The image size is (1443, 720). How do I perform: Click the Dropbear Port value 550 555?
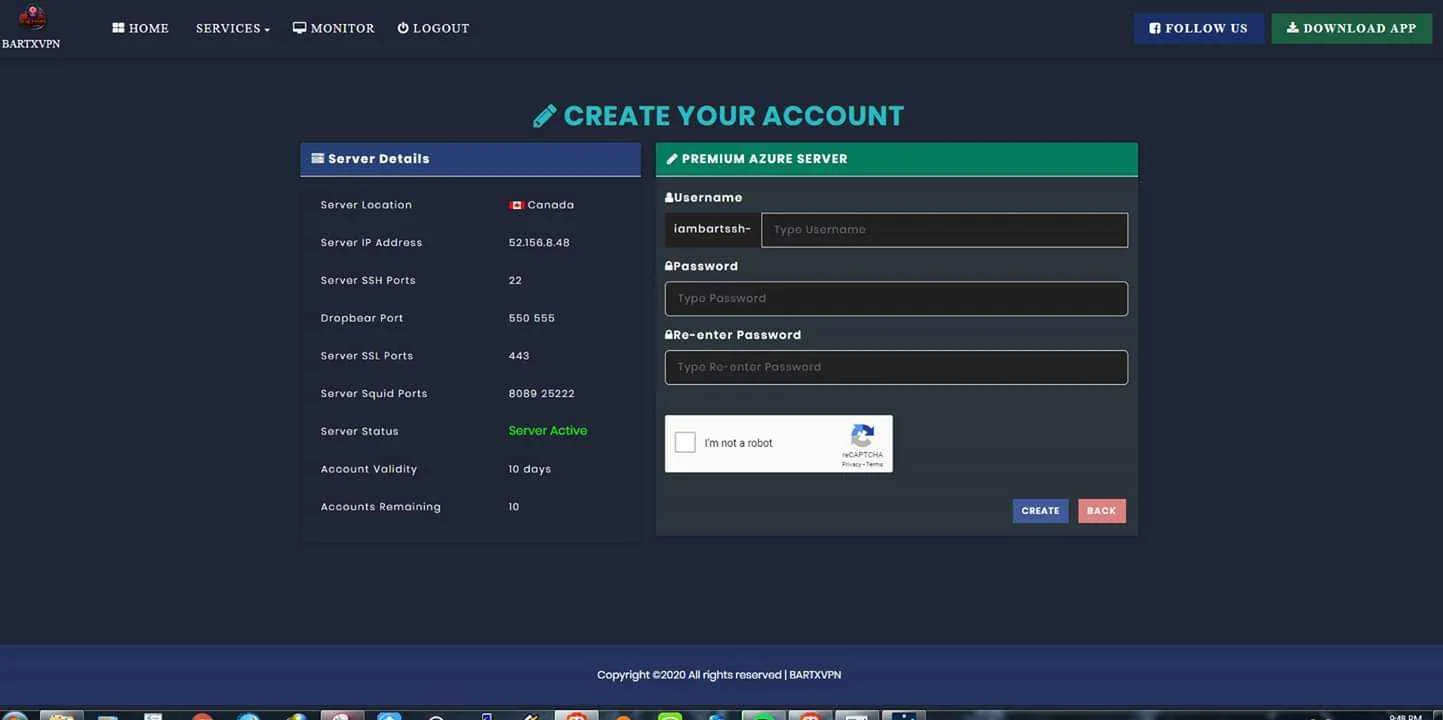[531, 318]
